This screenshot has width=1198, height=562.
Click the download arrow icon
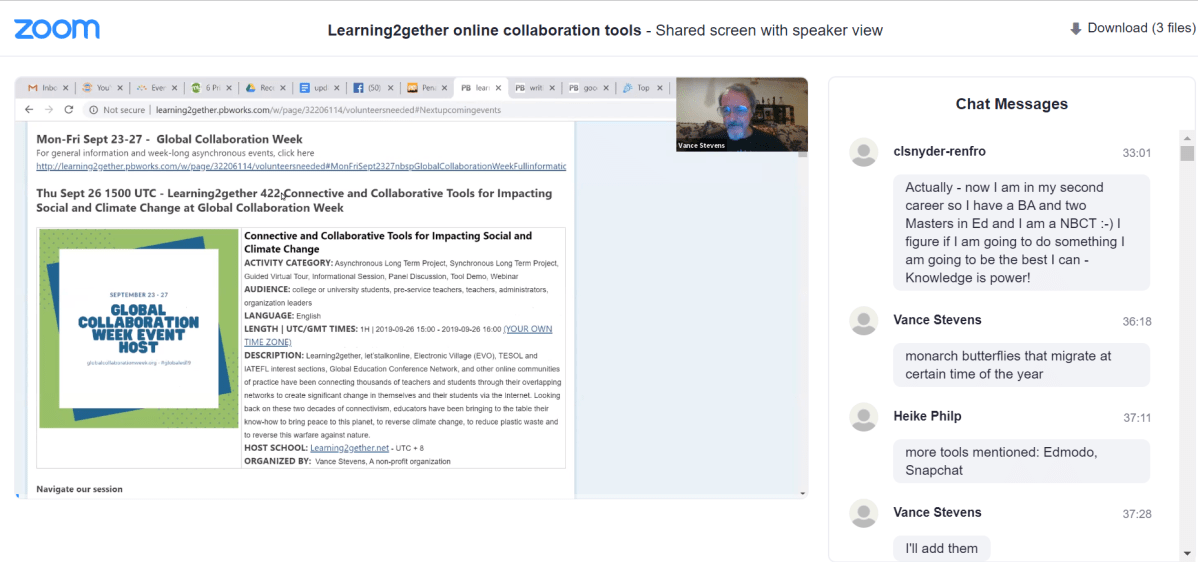[1076, 29]
